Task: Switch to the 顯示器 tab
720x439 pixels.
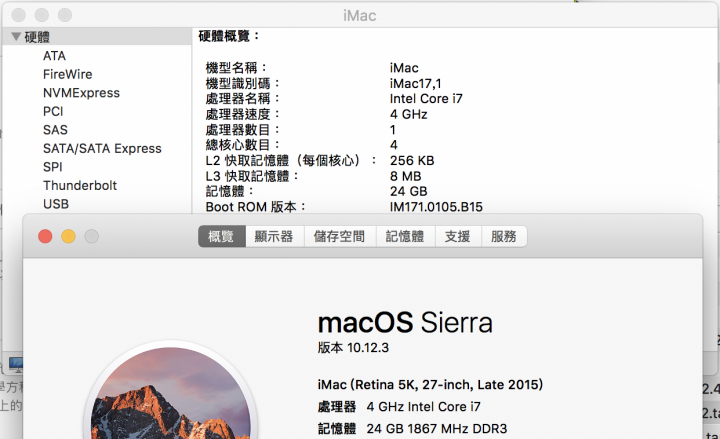Action: (275, 236)
